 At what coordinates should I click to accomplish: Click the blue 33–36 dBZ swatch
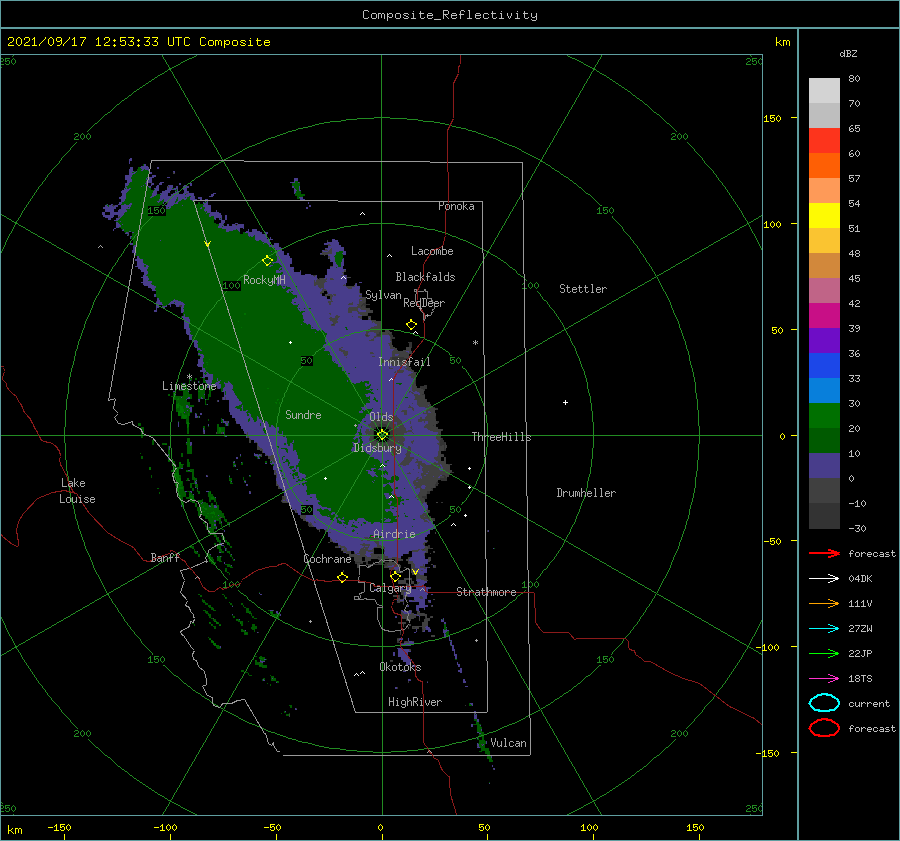click(824, 366)
